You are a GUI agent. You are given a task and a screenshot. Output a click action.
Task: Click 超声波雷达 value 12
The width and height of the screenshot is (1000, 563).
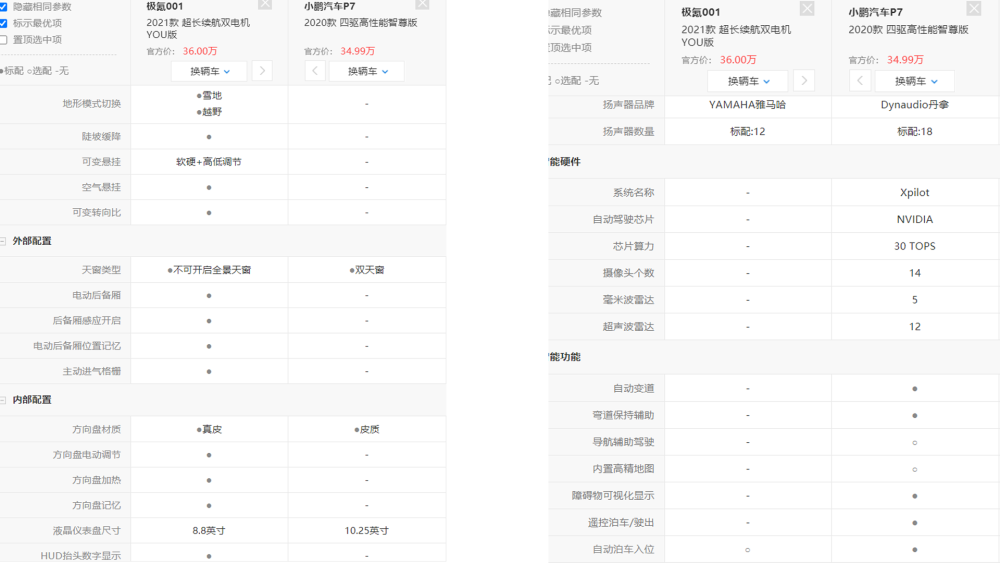[x=915, y=326]
